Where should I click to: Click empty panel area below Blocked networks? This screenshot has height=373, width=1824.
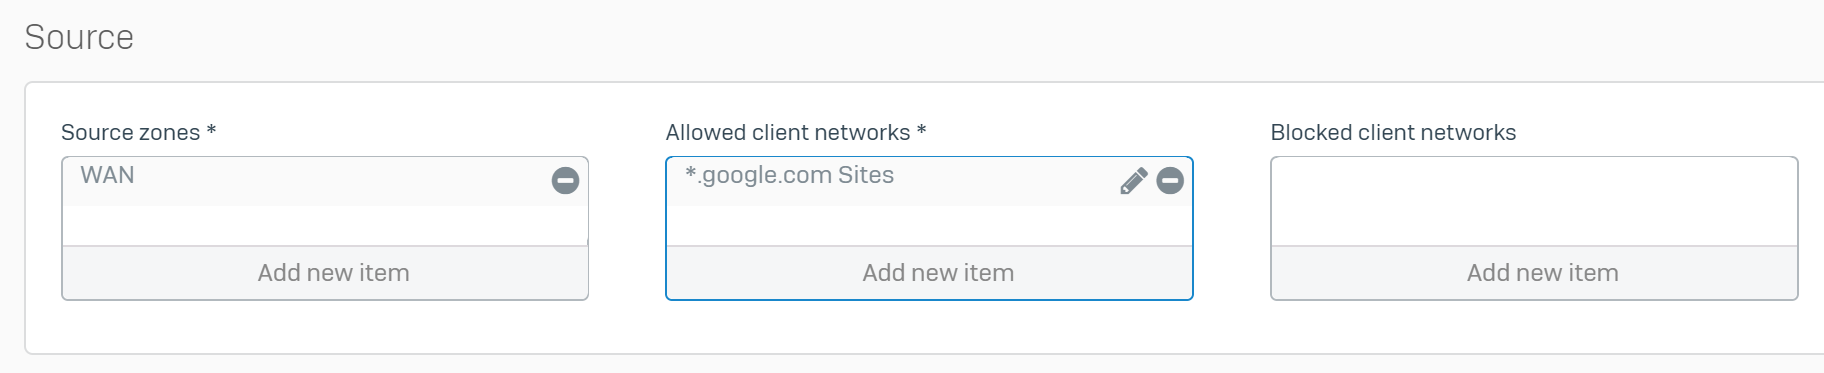pos(1534,326)
